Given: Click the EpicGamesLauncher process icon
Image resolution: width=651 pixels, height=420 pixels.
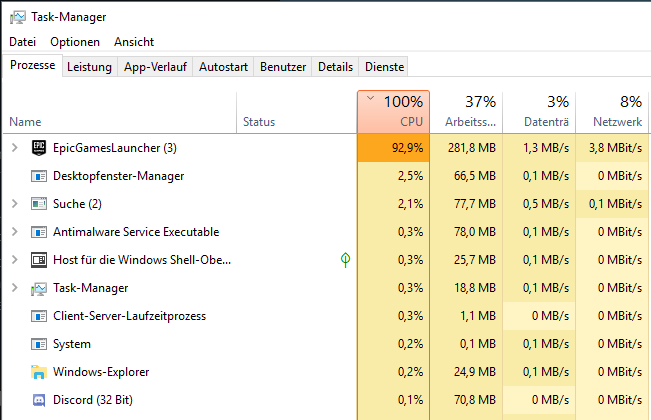Looking at the screenshot, I should pos(39,148).
